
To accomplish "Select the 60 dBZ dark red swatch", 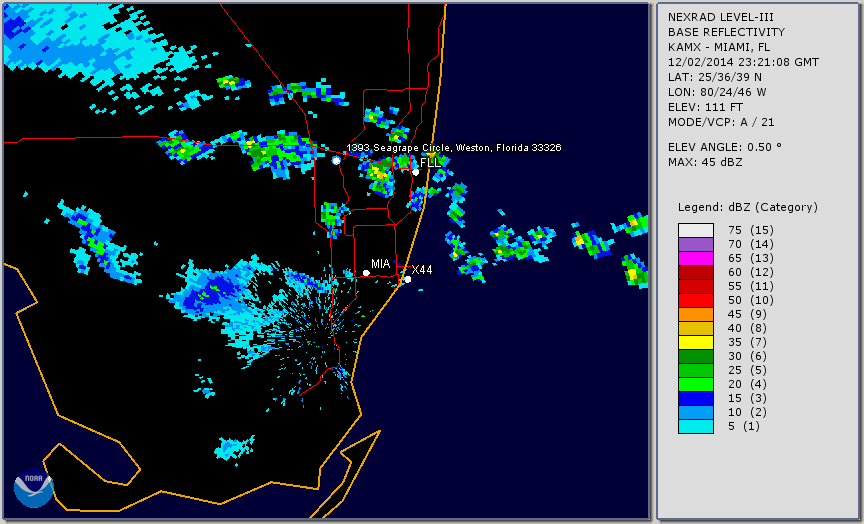I will 696,273.
